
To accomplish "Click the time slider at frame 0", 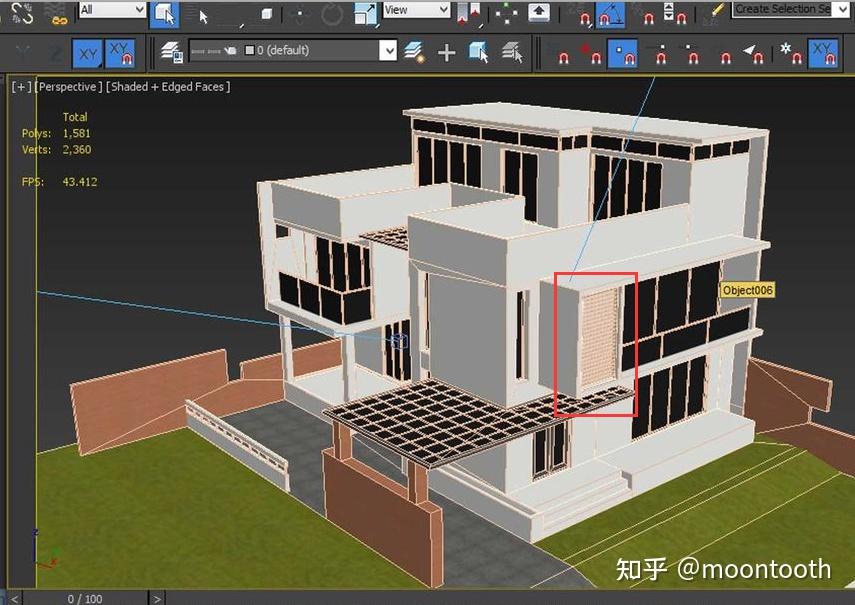I will (x=85, y=598).
